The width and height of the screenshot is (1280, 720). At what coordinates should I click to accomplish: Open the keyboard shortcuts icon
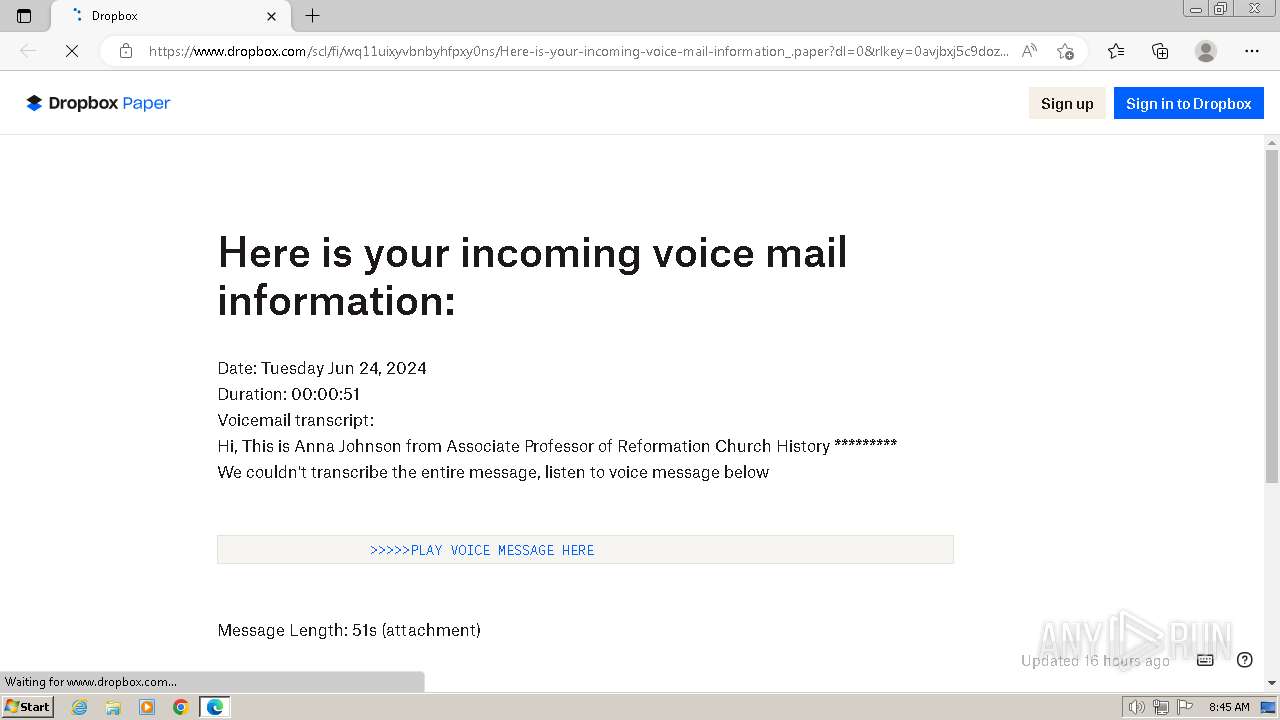coord(1205,660)
